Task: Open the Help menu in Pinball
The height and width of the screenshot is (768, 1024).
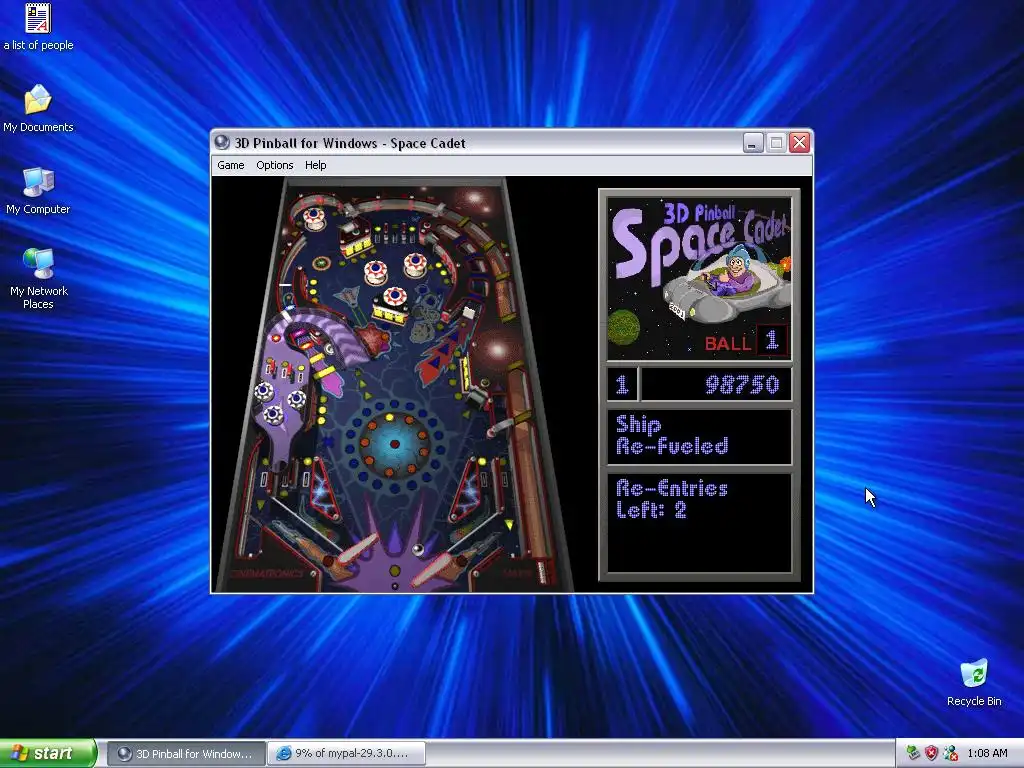Action: tap(315, 165)
